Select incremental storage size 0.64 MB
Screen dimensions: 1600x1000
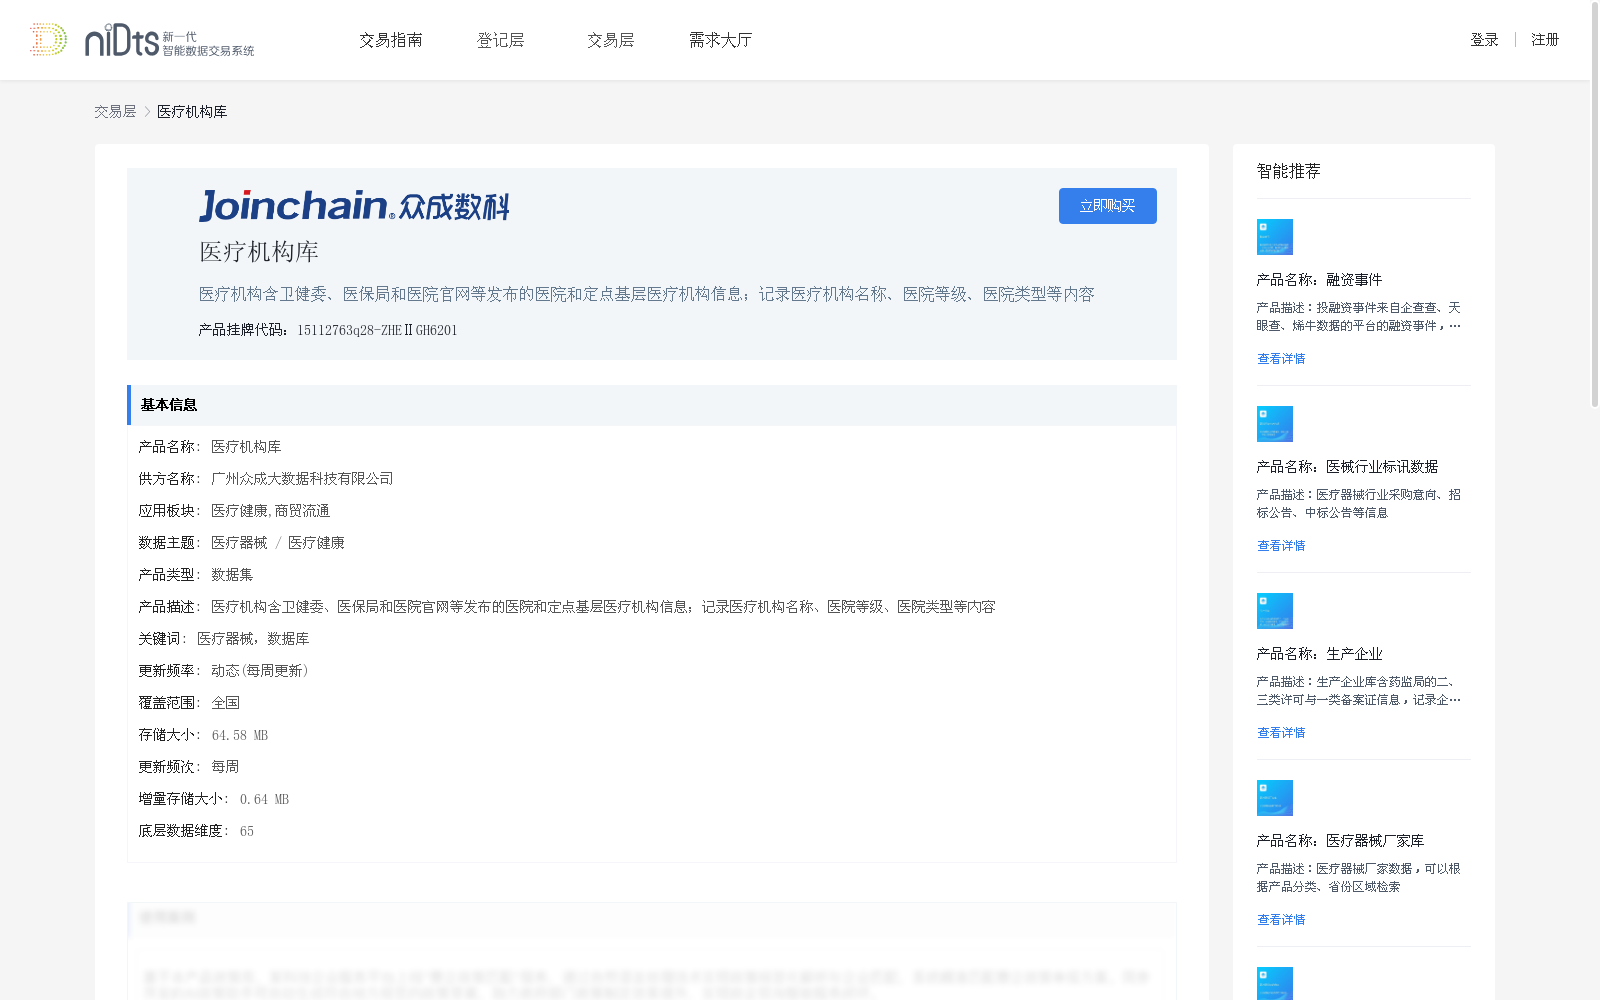(x=264, y=799)
